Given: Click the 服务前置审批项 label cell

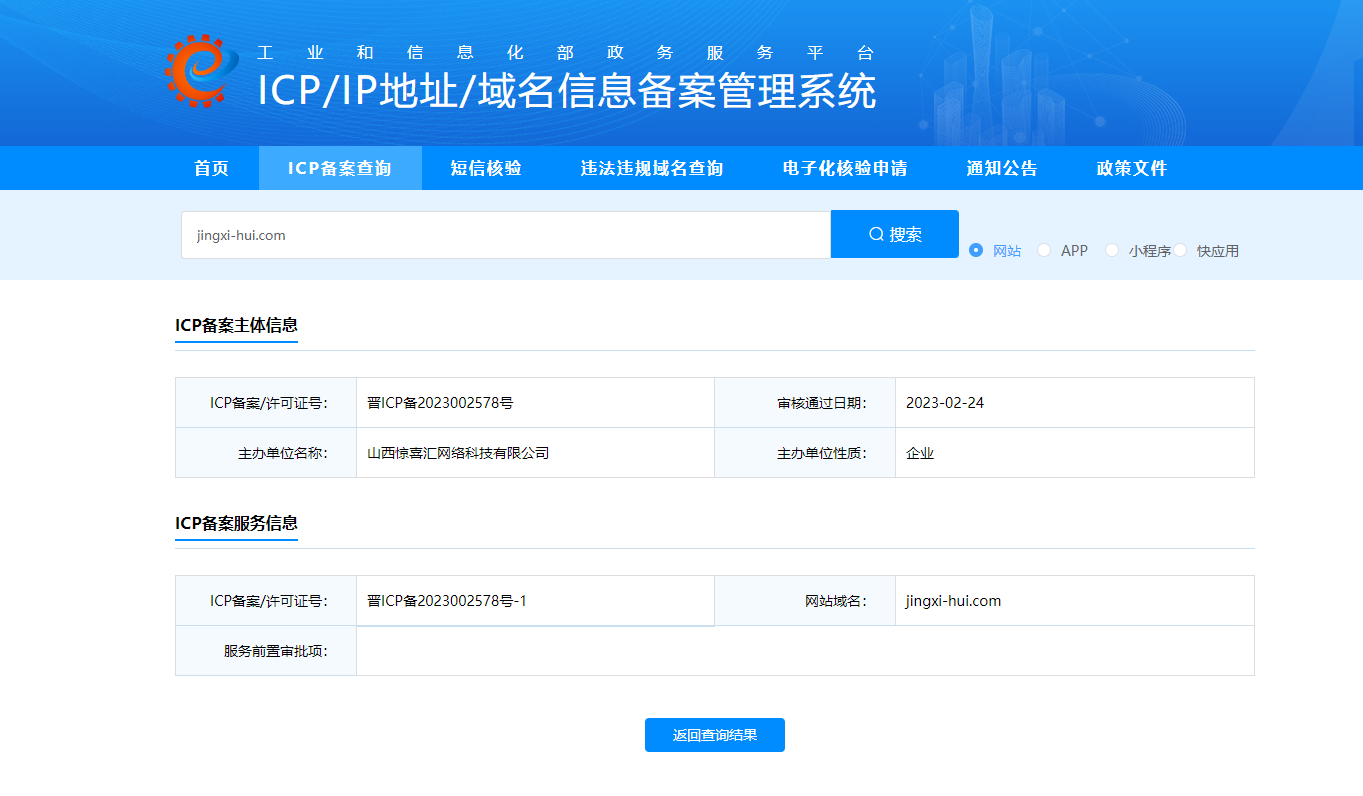Looking at the screenshot, I should 266,651.
